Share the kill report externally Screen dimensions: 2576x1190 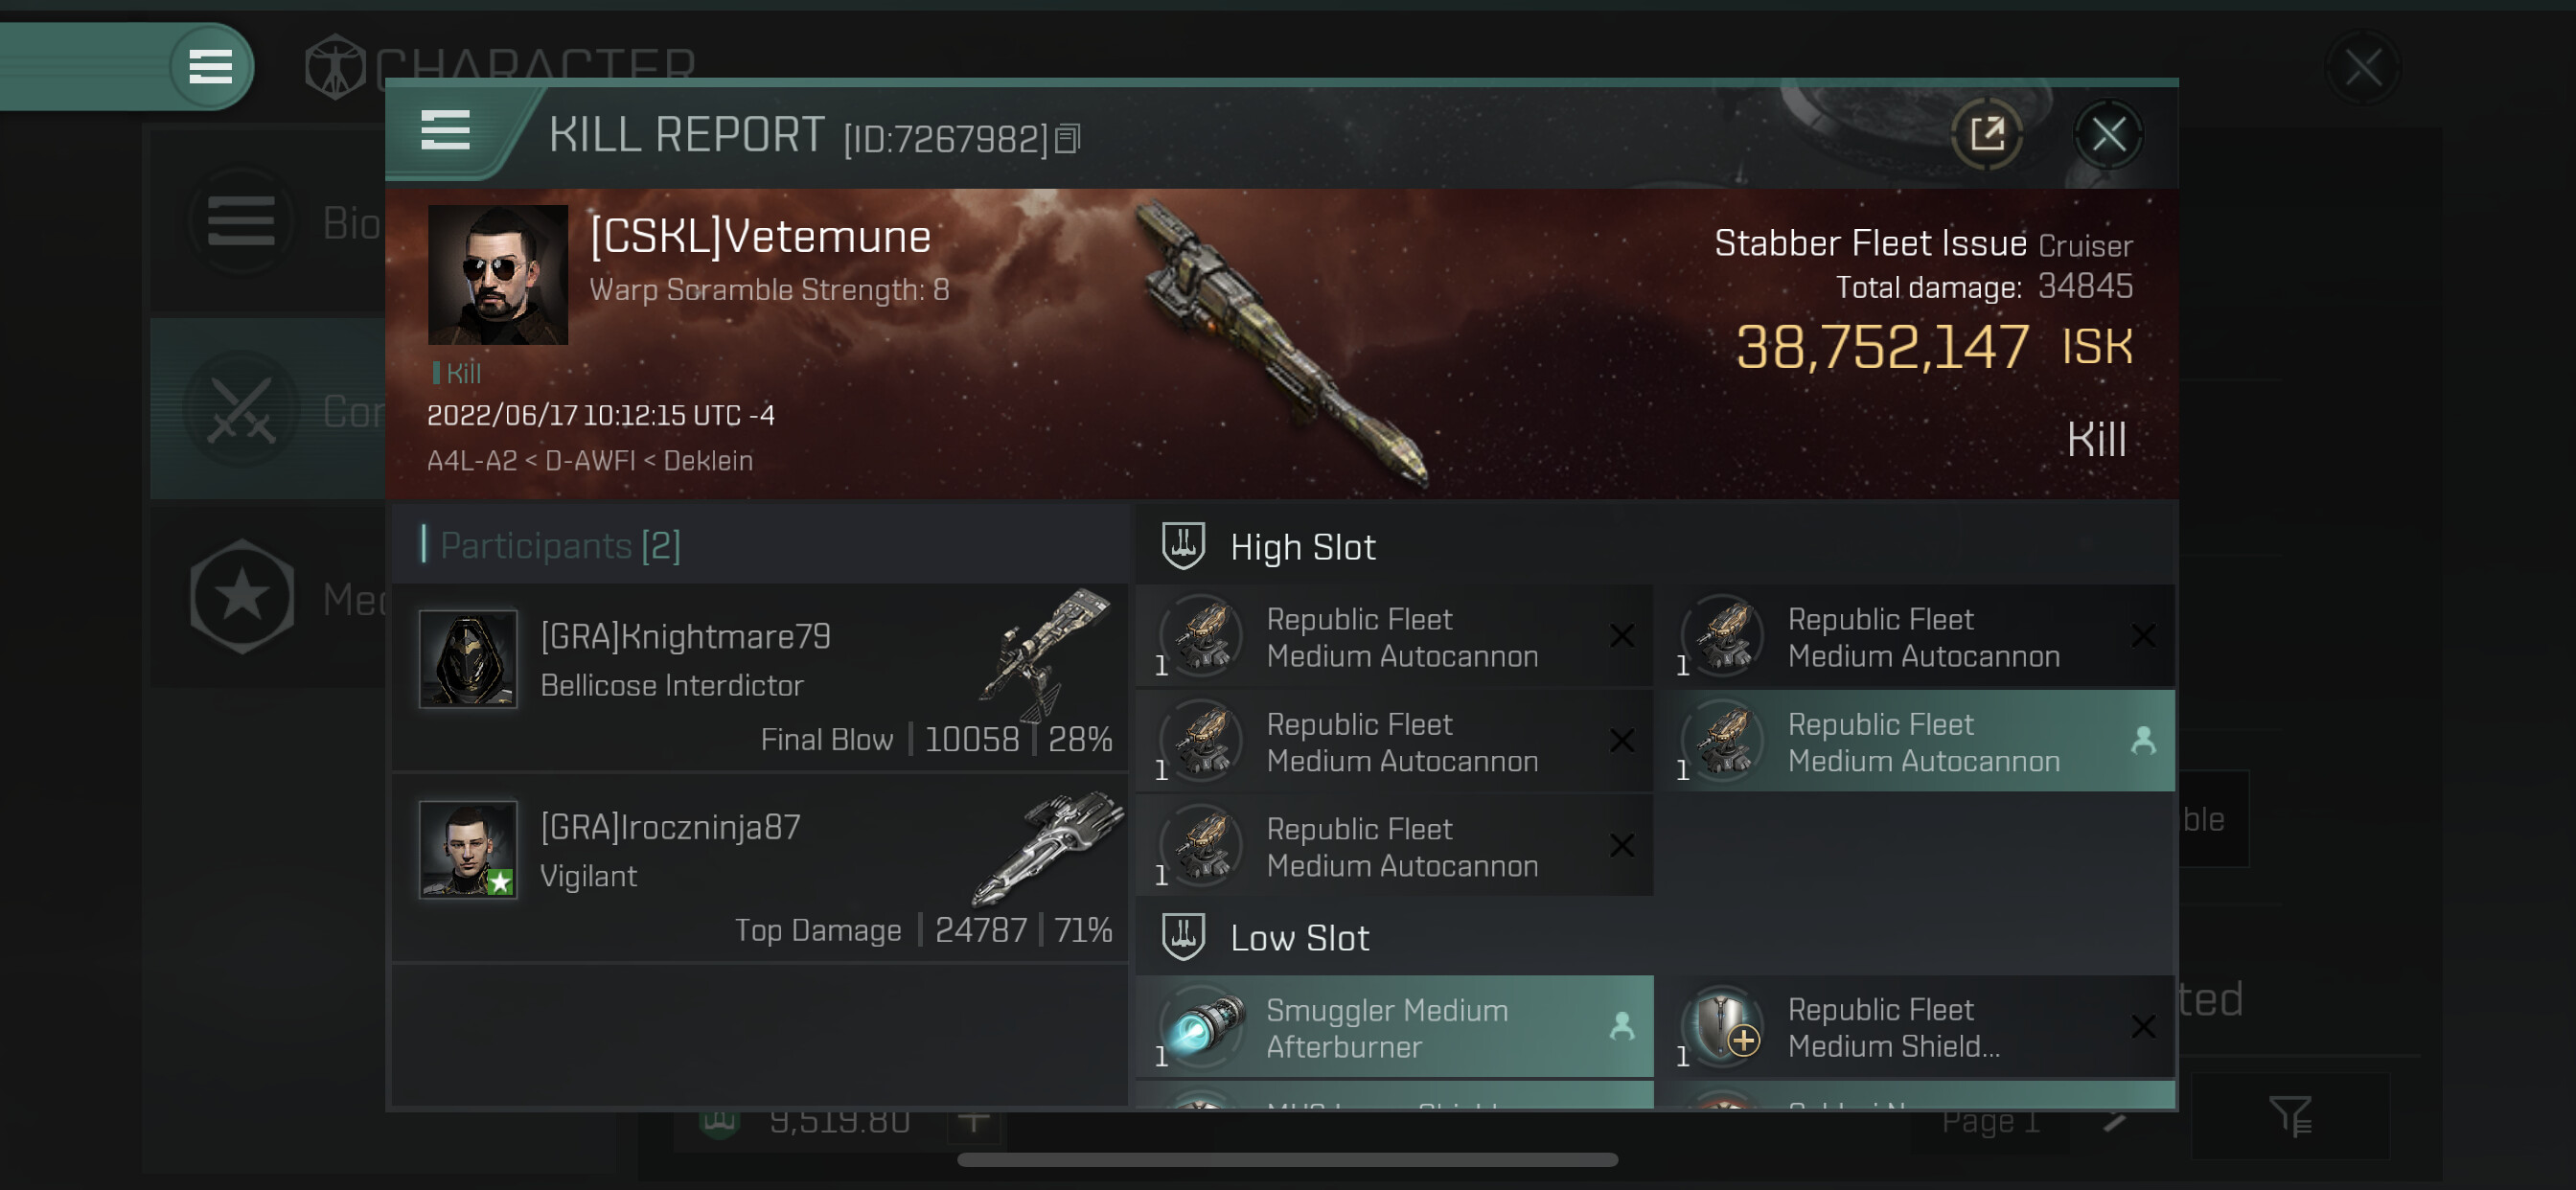(1987, 134)
